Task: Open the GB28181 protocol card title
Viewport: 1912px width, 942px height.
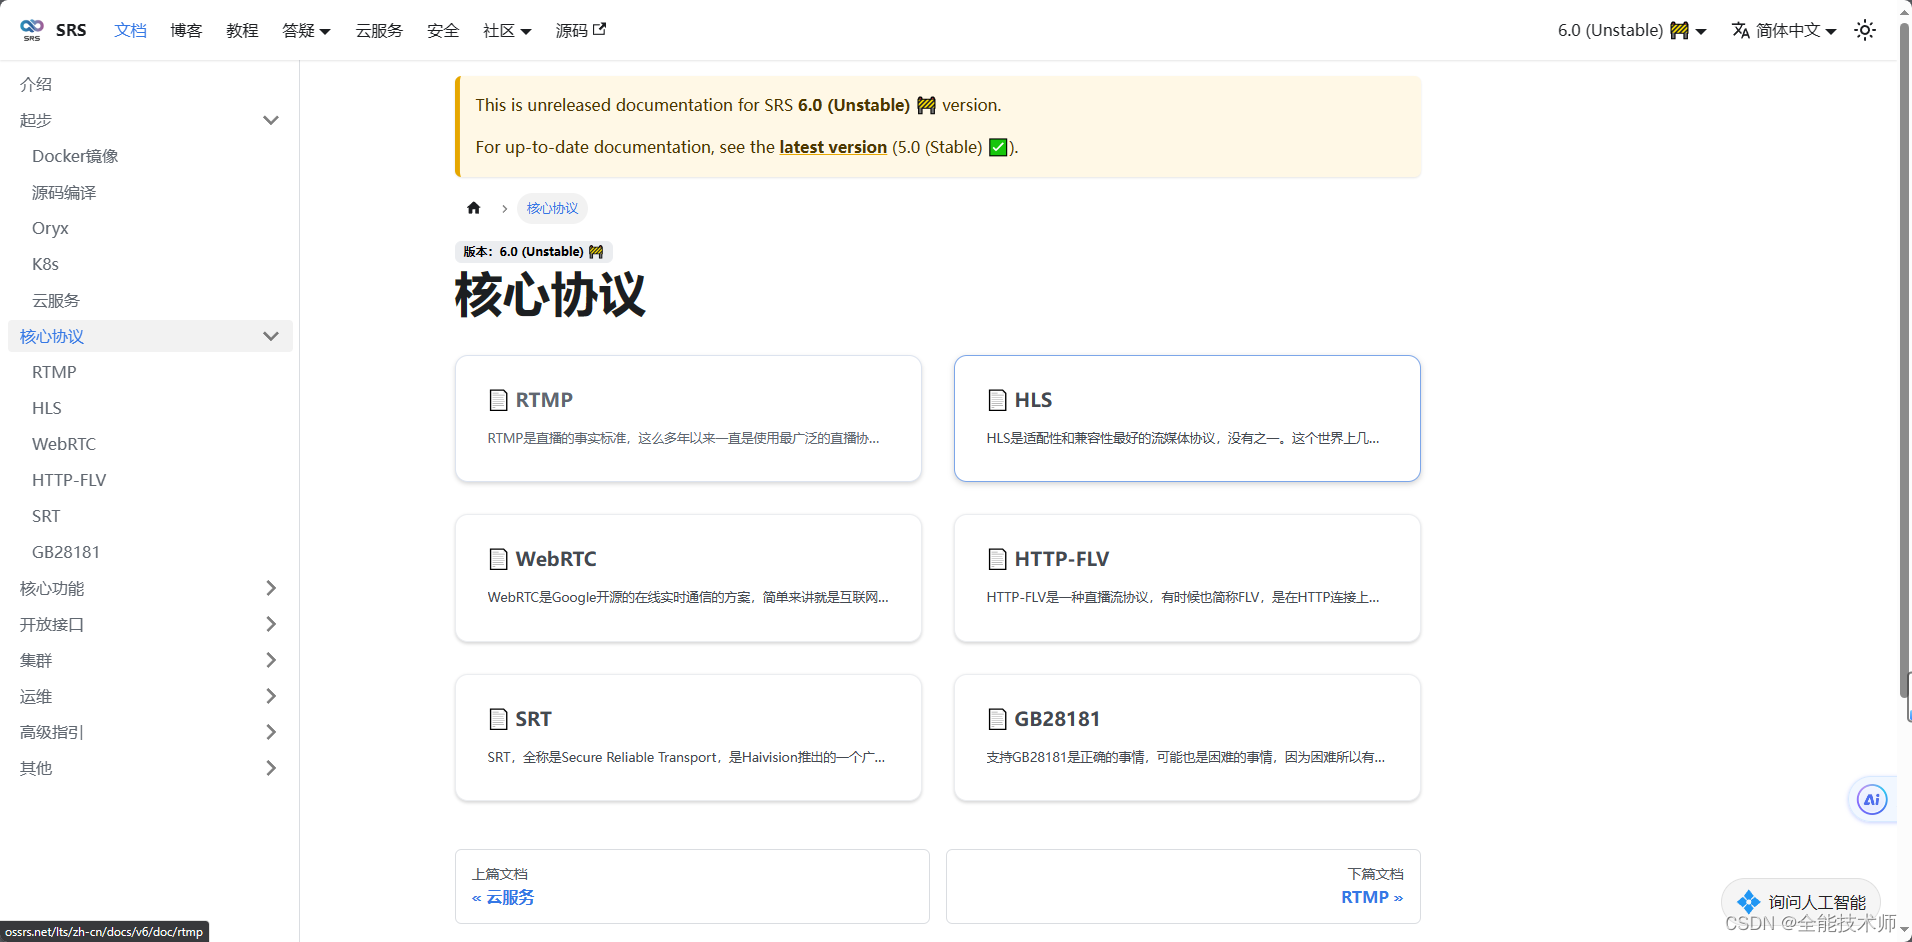Action: pyautogui.click(x=1057, y=719)
